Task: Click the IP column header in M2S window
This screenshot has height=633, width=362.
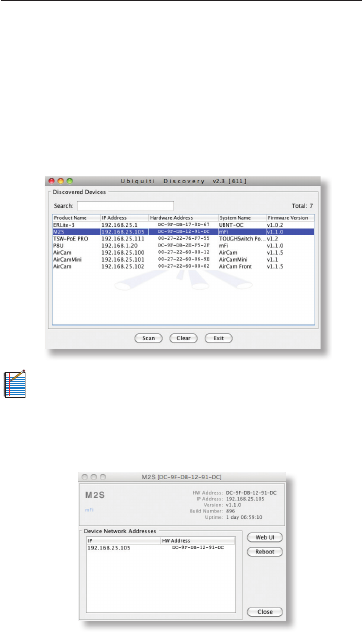Action: 123,541
